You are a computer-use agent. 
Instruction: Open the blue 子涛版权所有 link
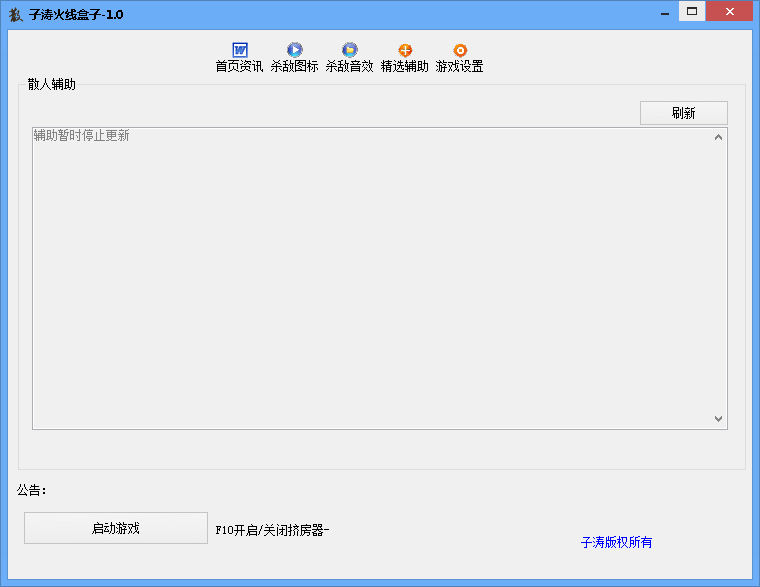(x=616, y=542)
